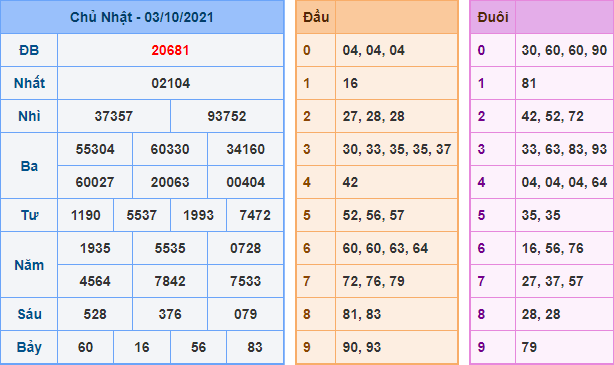Select the Nhất row label
This screenshot has height=365, width=614.
(29, 83)
